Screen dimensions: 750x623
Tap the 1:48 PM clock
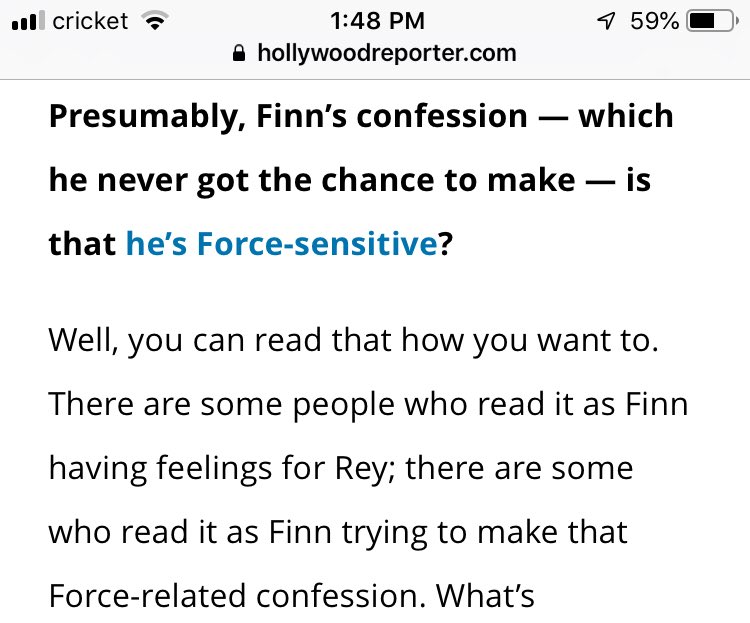377,21
